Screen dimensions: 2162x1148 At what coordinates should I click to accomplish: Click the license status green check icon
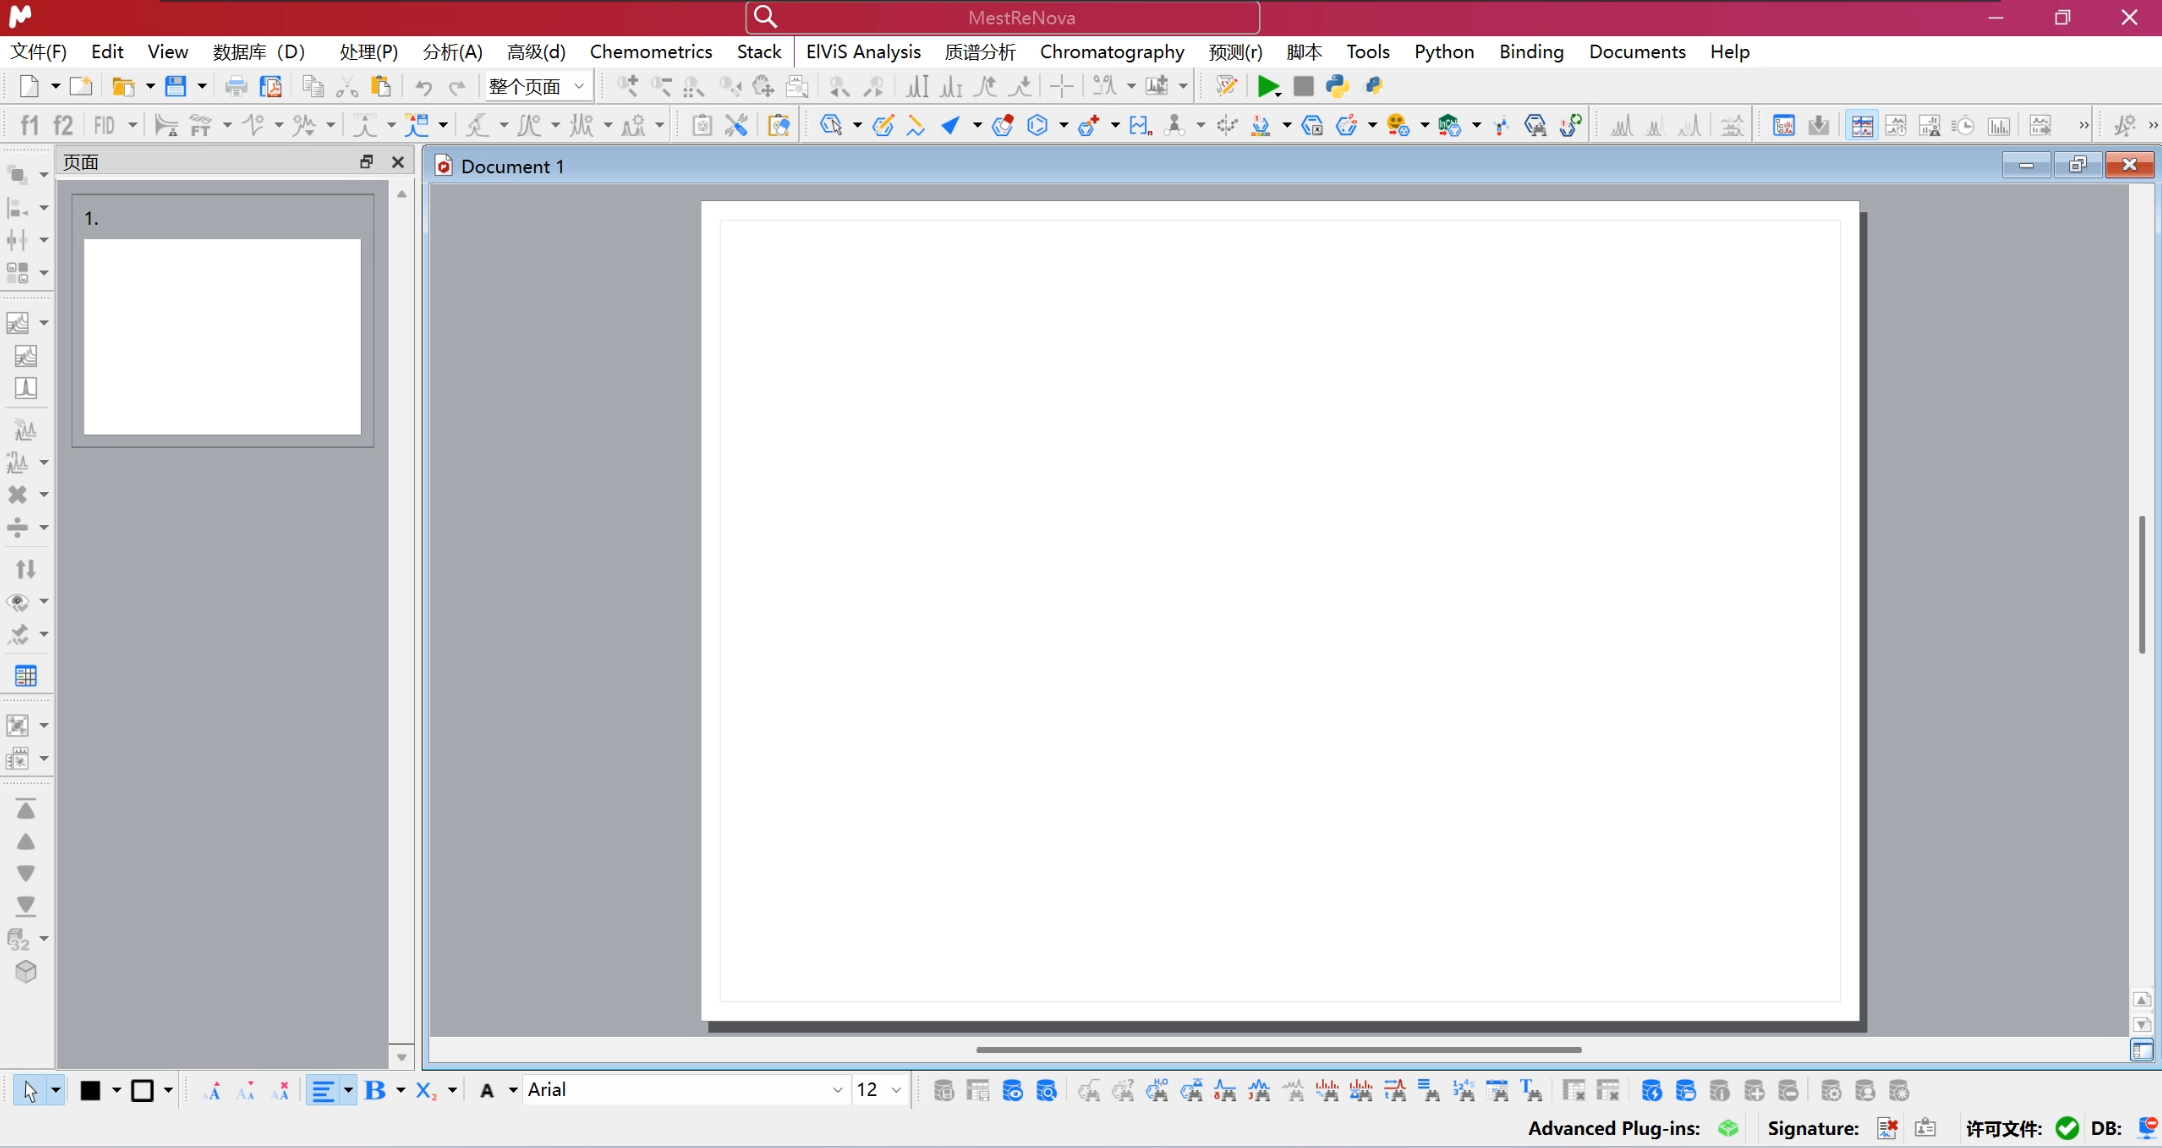(2066, 1128)
